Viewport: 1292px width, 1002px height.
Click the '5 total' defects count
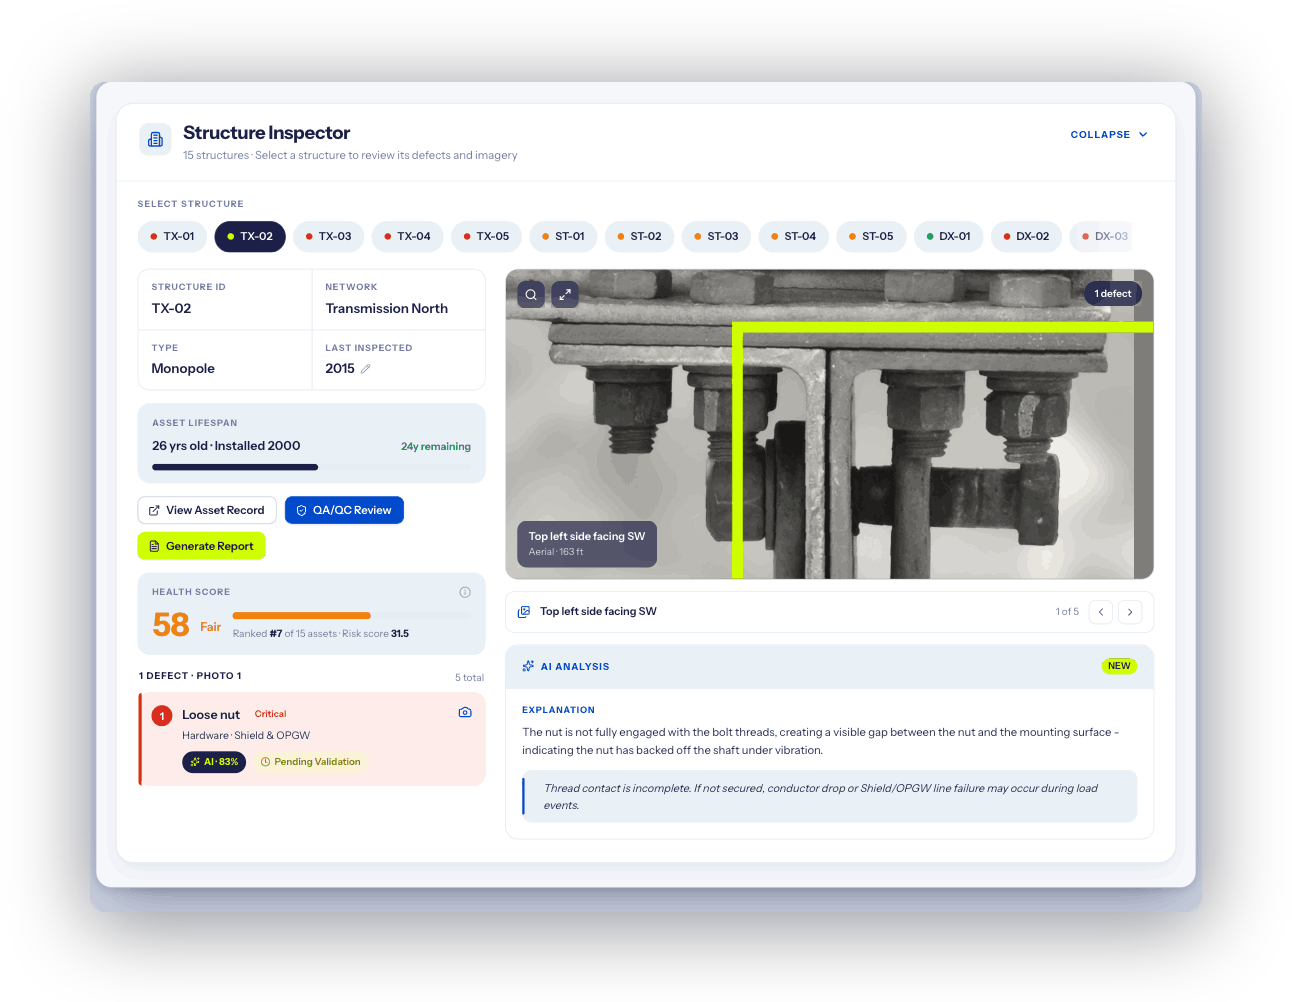pos(469,678)
